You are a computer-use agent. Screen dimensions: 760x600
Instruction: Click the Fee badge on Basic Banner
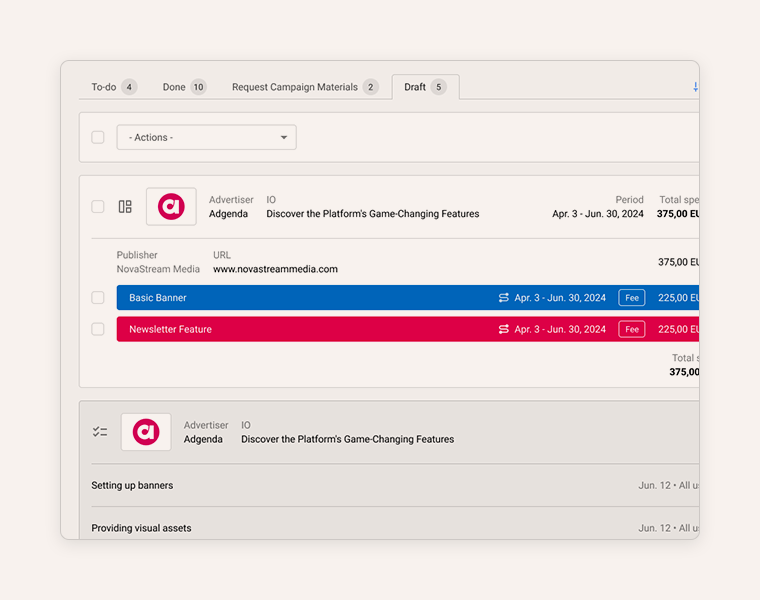coord(632,298)
